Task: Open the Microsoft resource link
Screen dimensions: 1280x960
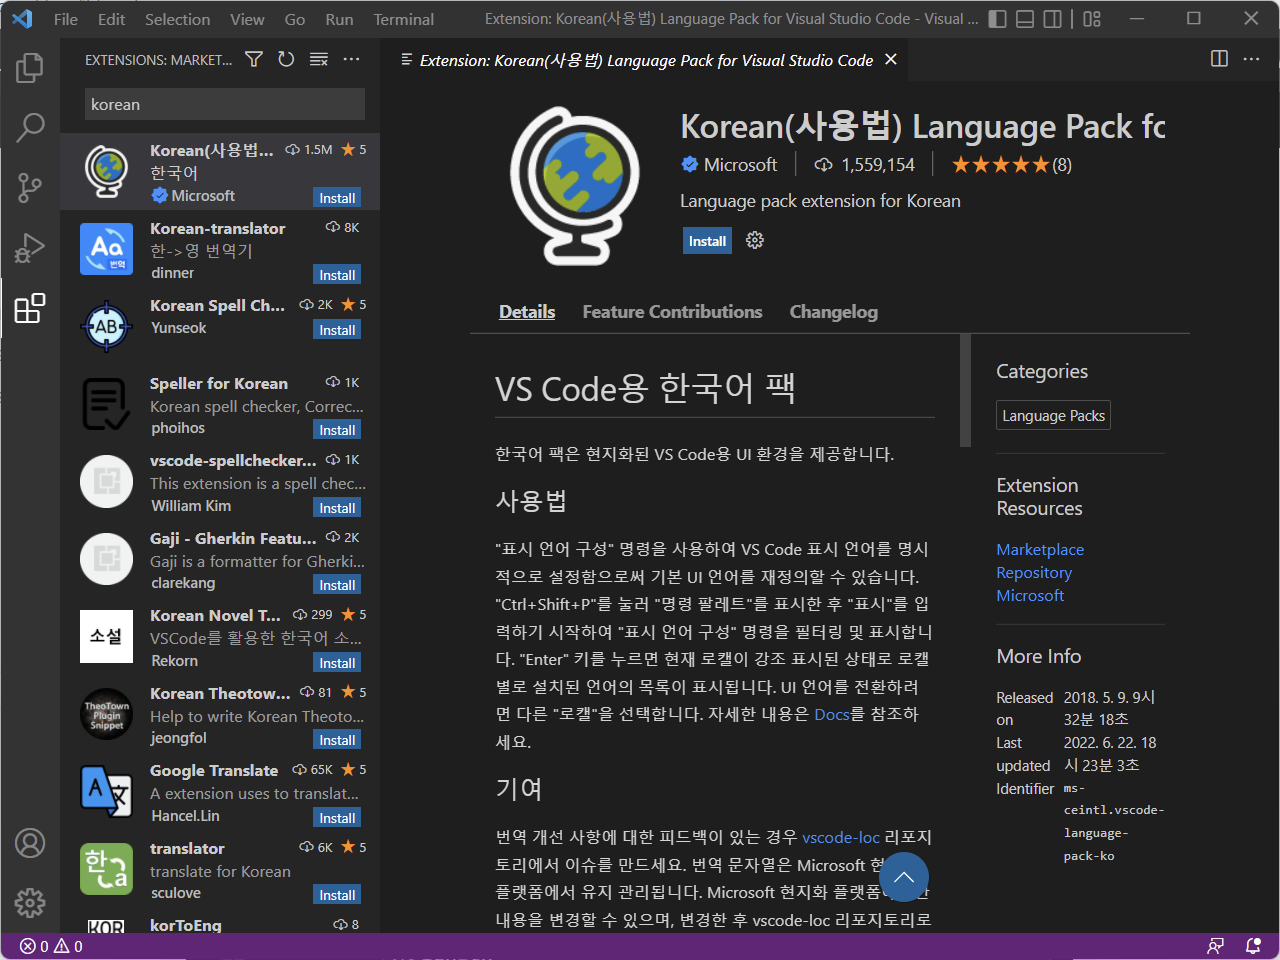Action: pyautogui.click(x=1030, y=595)
